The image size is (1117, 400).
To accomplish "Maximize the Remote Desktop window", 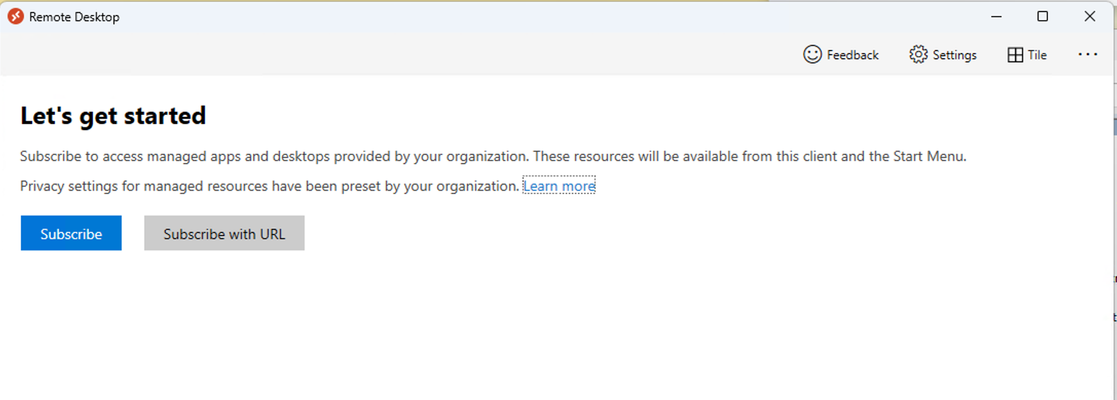I will [x=1042, y=16].
